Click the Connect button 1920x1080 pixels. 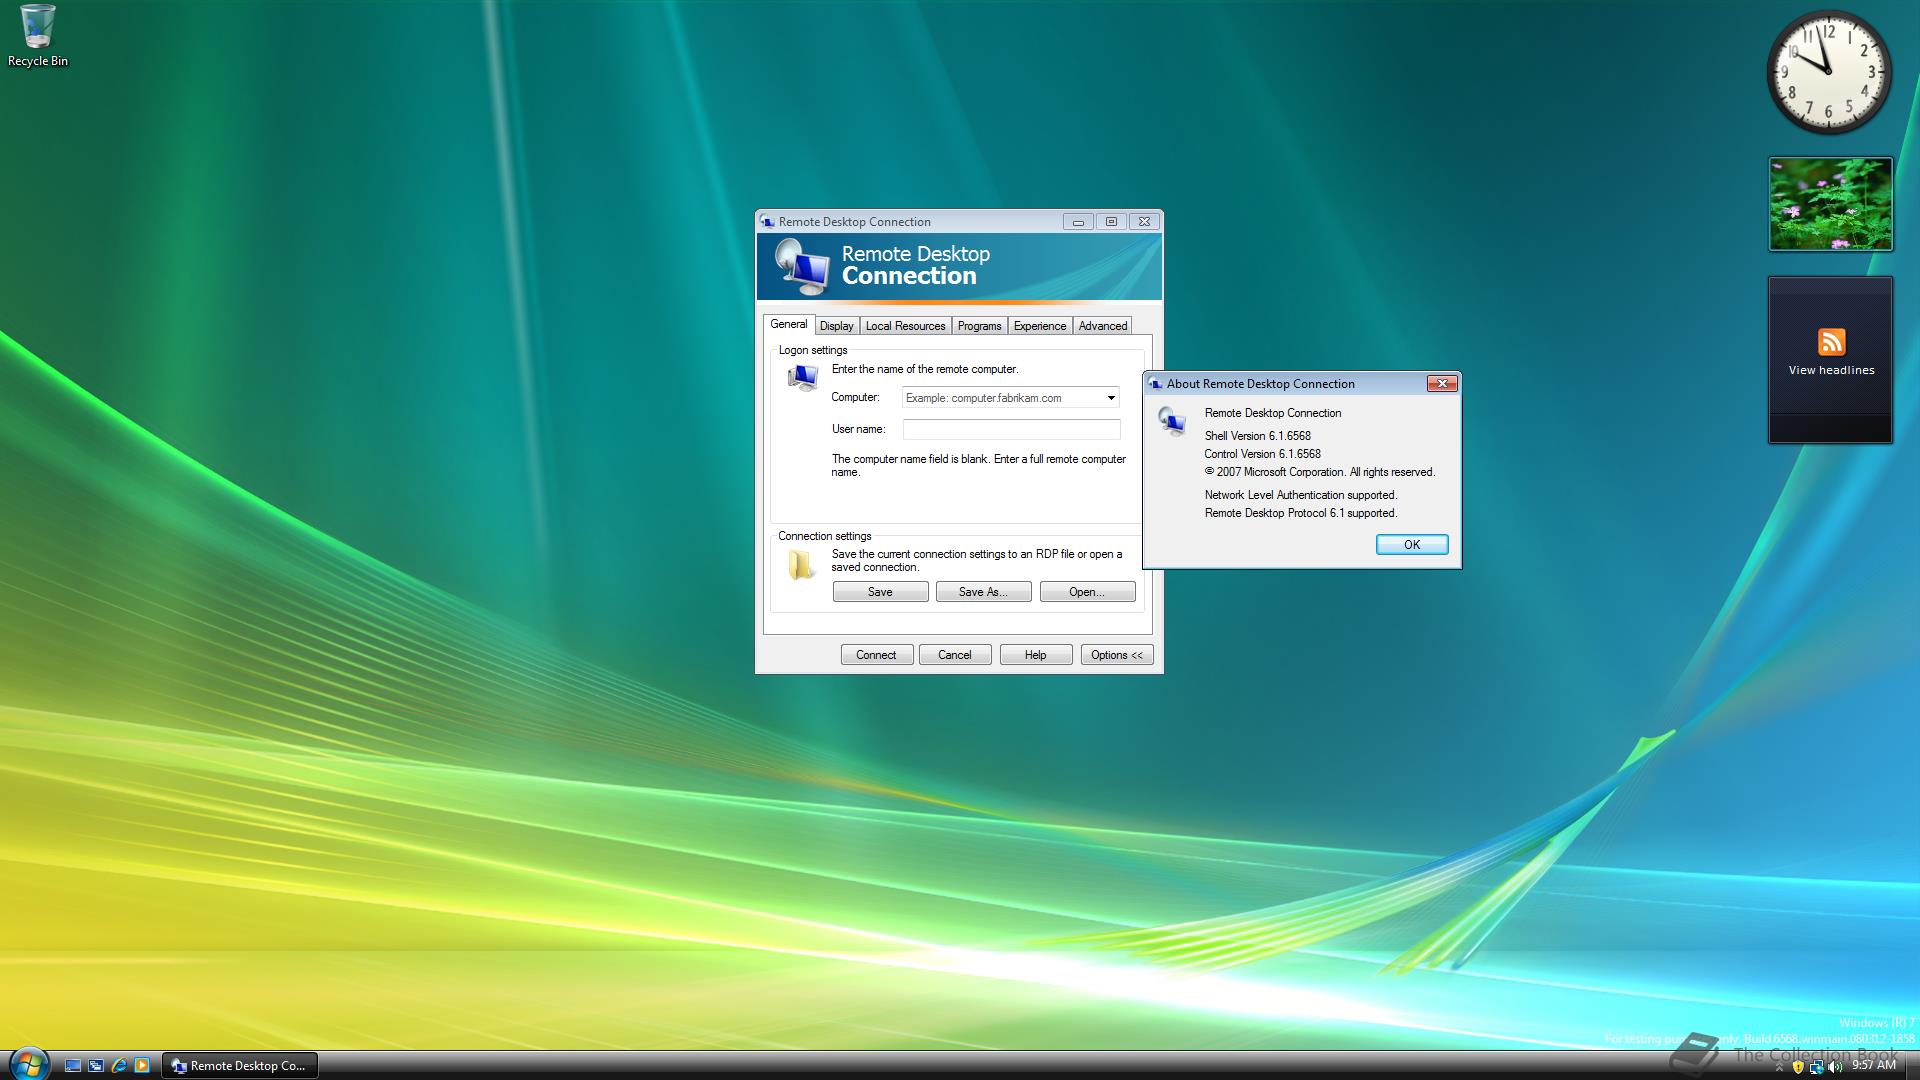pos(876,655)
